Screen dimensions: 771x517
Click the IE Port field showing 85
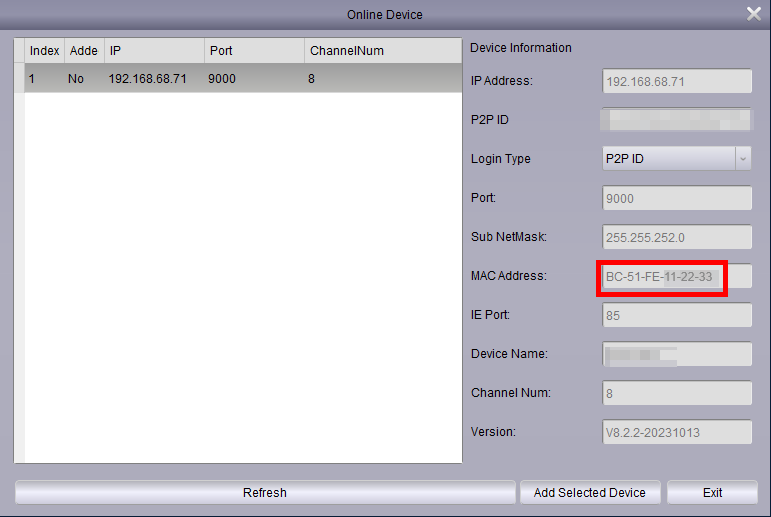tap(677, 315)
